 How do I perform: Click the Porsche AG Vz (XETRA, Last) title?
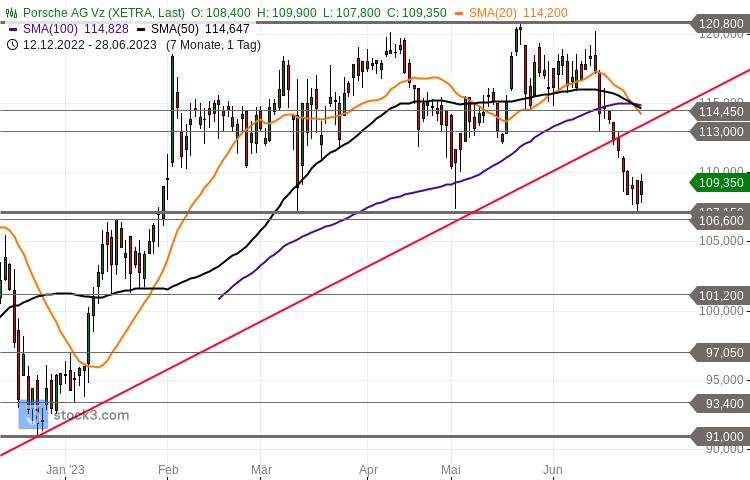(x=104, y=13)
